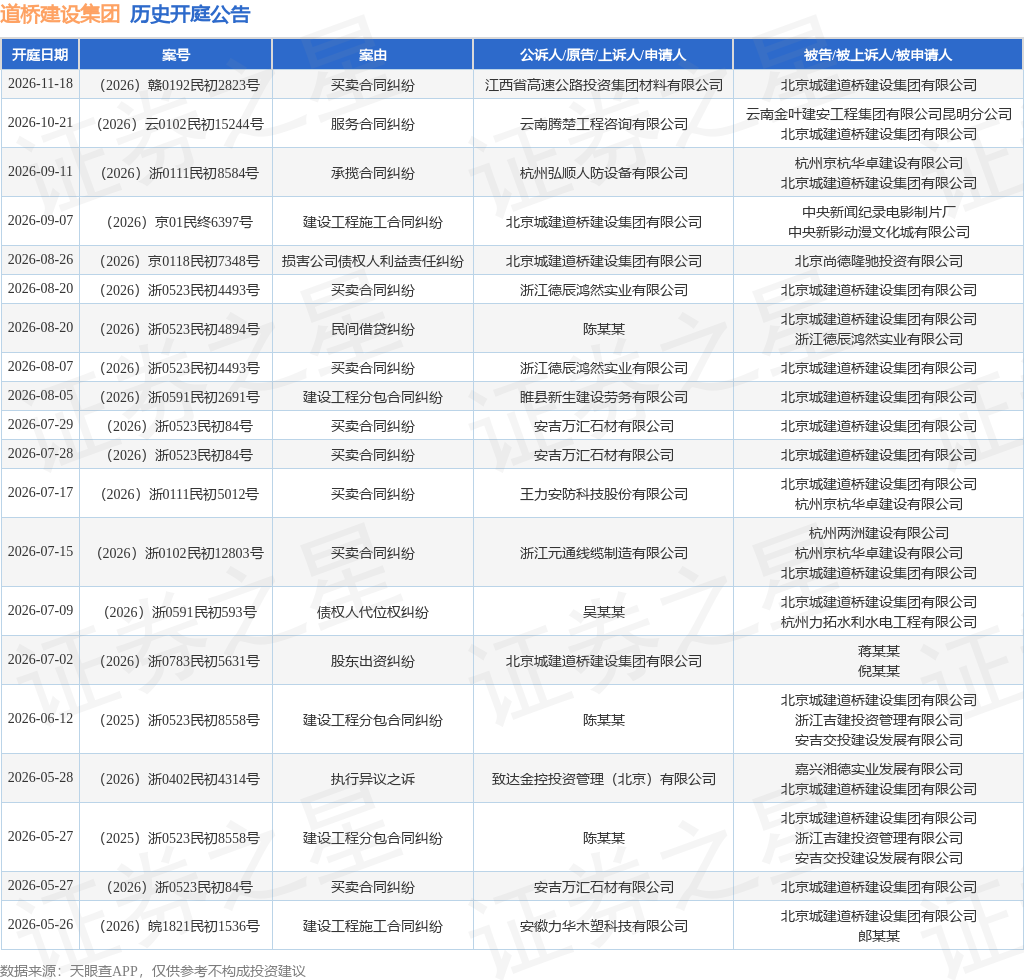Click defendant 杭州力拓水利水电工程有限公司

[878, 622]
